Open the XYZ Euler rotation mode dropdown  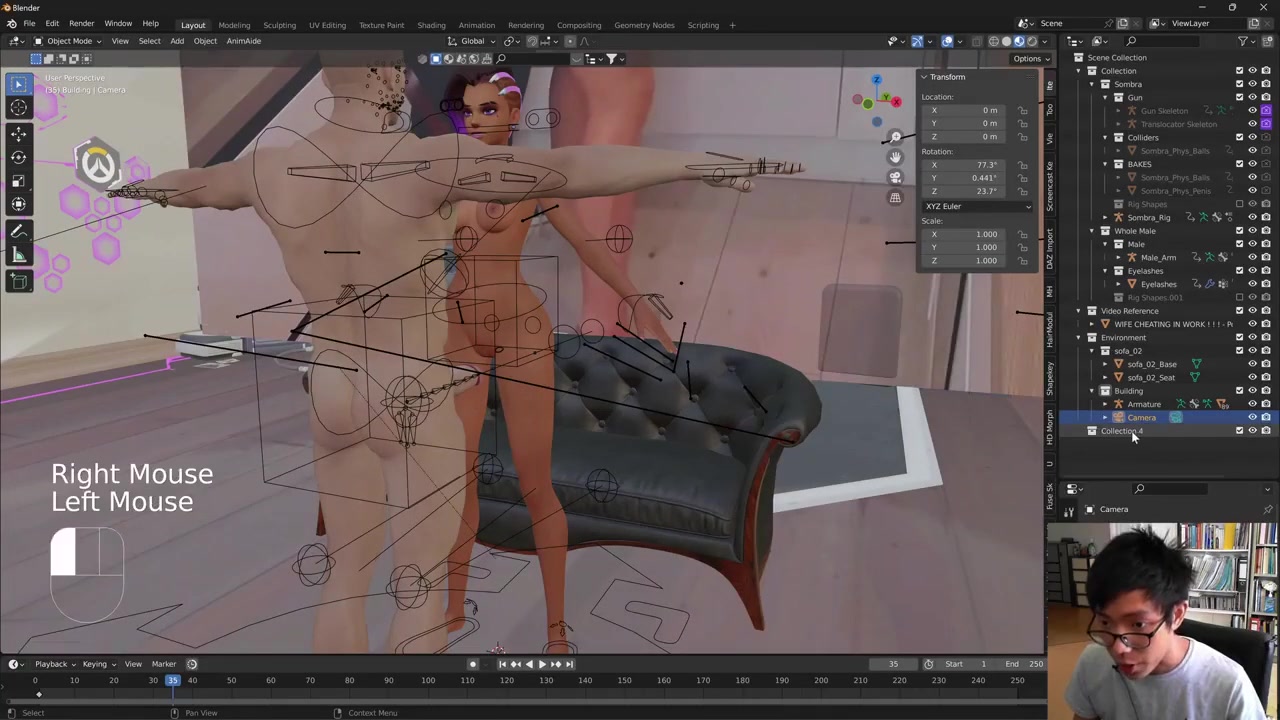point(977,206)
